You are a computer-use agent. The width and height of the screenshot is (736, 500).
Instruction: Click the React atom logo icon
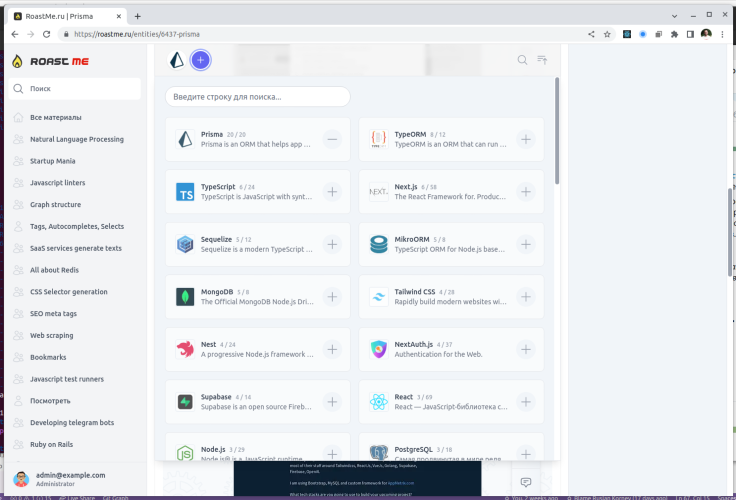coord(379,402)
